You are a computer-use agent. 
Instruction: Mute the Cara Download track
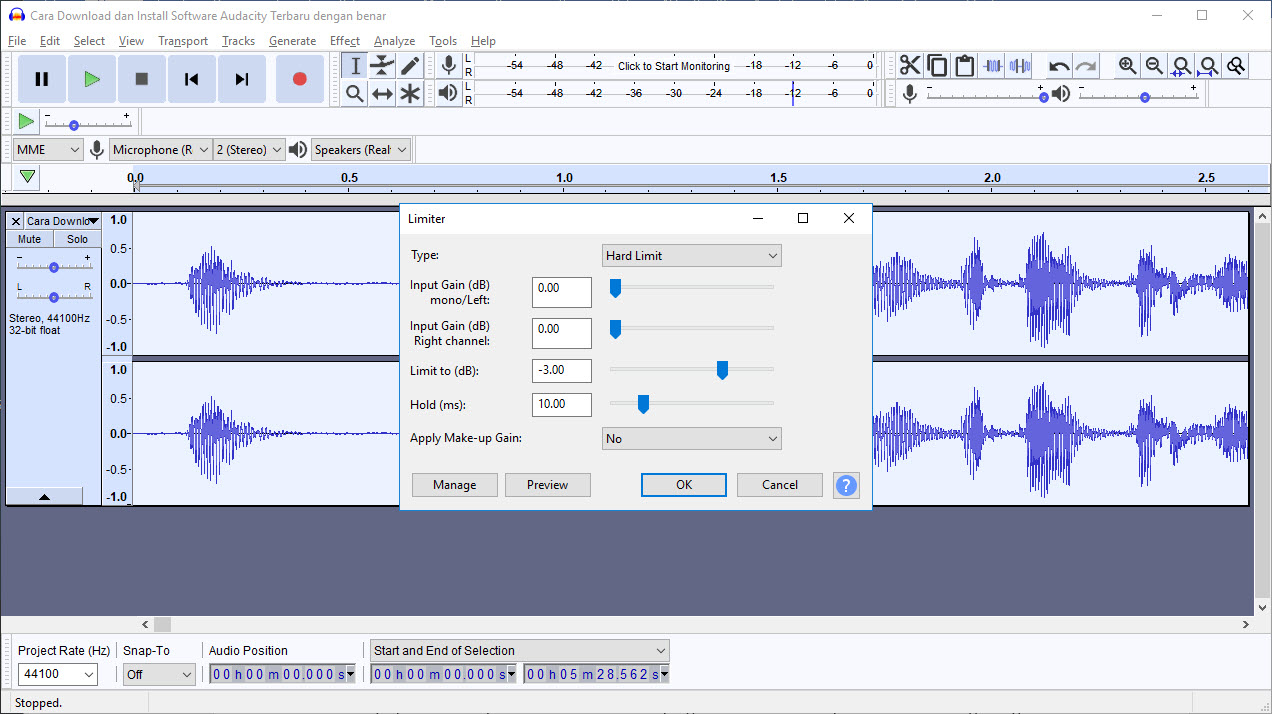coord(30,239)
